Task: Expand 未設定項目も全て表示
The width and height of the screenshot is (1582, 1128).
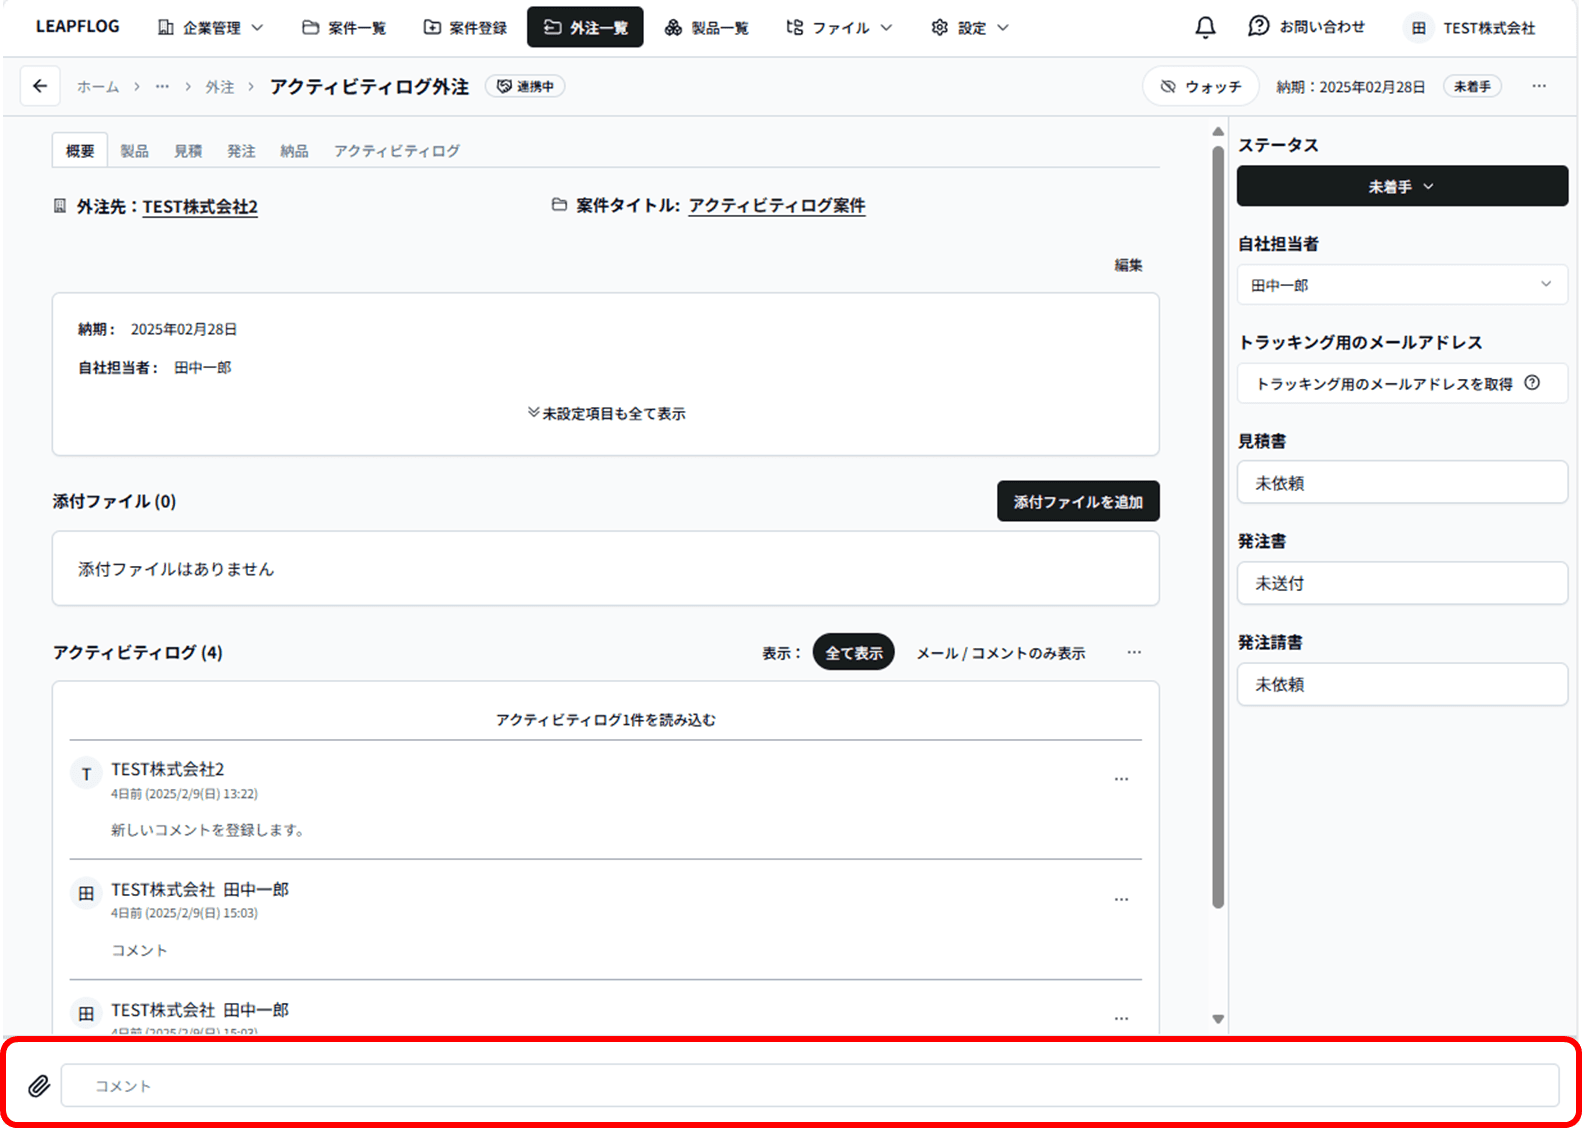Action: point(606,413)
